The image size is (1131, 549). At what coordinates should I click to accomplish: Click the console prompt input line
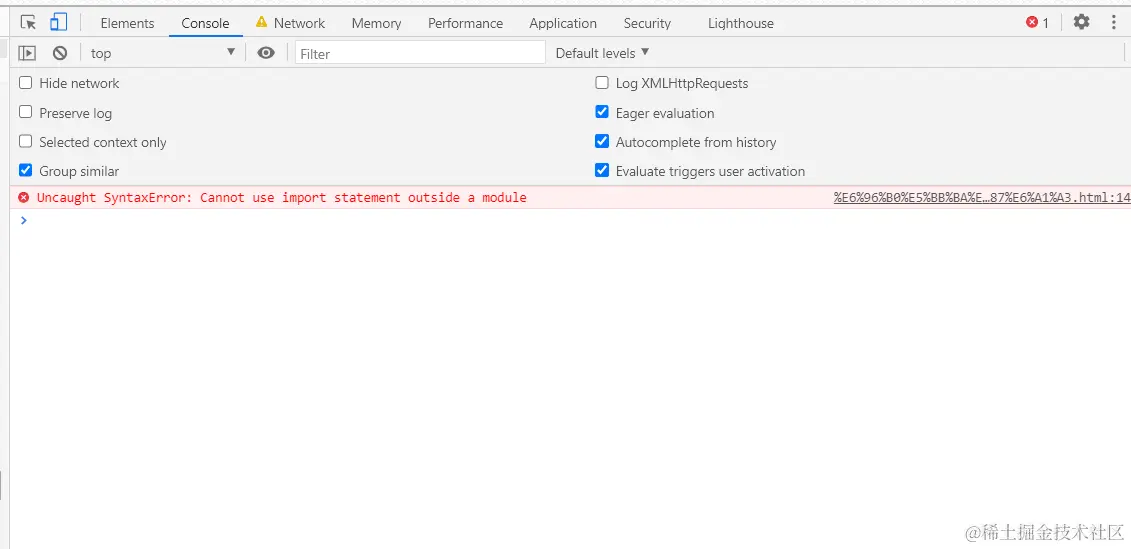(x=570, y=221)
